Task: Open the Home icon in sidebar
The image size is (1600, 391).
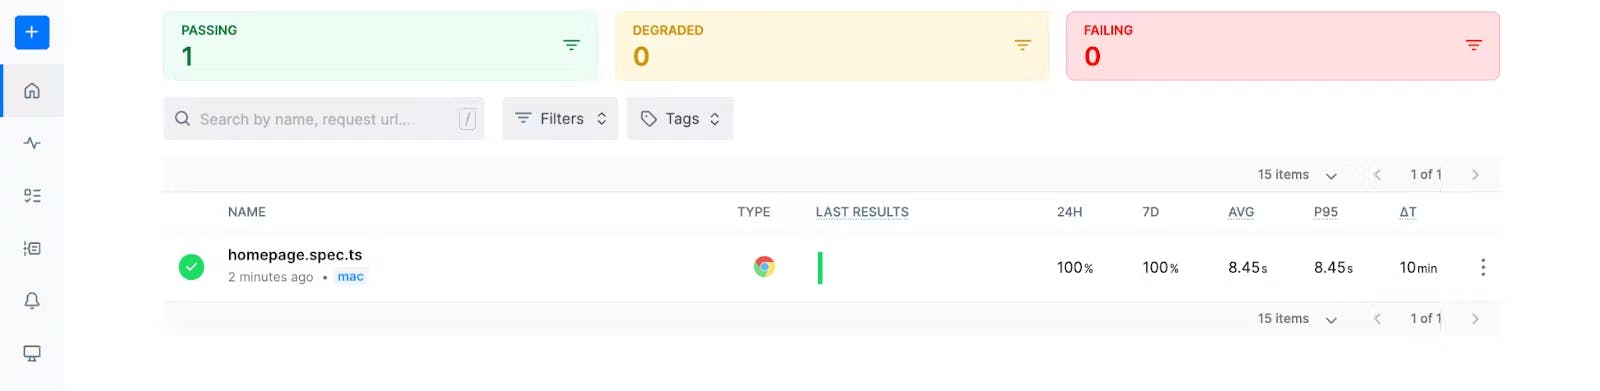Action: tap(32, 91)
